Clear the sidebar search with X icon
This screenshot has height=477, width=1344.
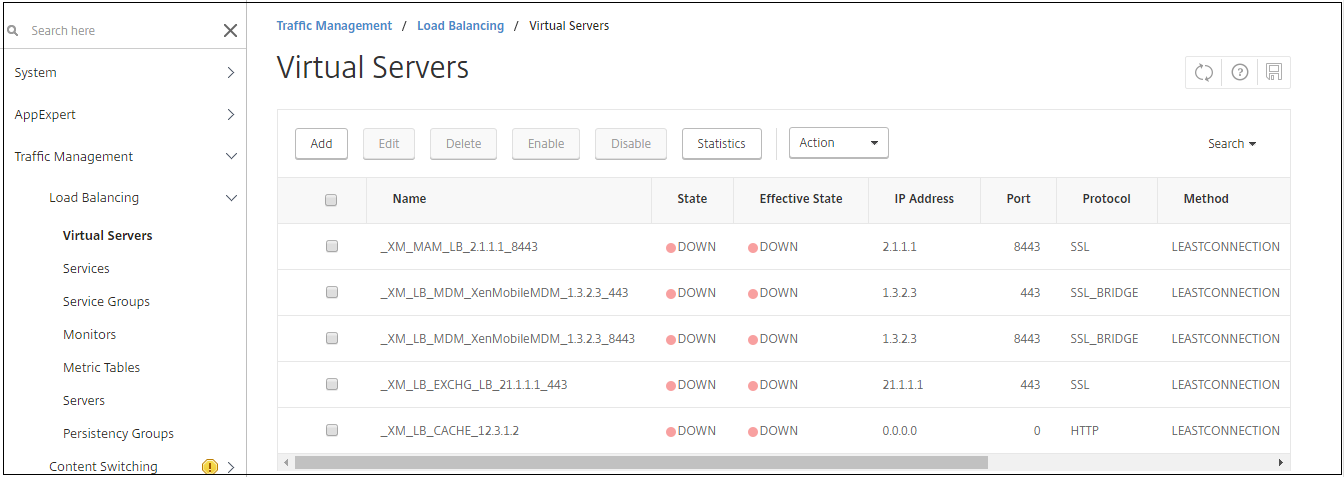230,31
